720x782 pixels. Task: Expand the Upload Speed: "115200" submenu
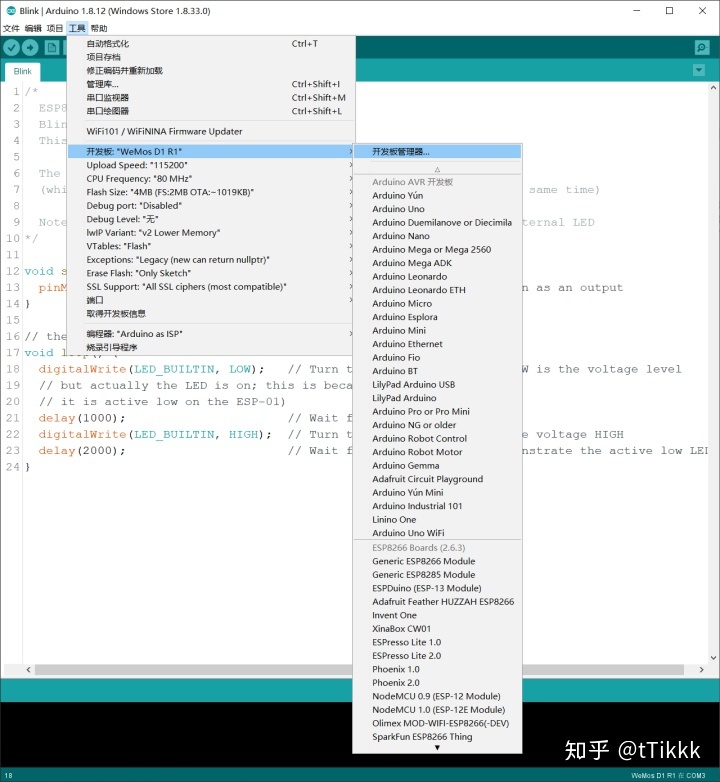(x=211, y=165)
